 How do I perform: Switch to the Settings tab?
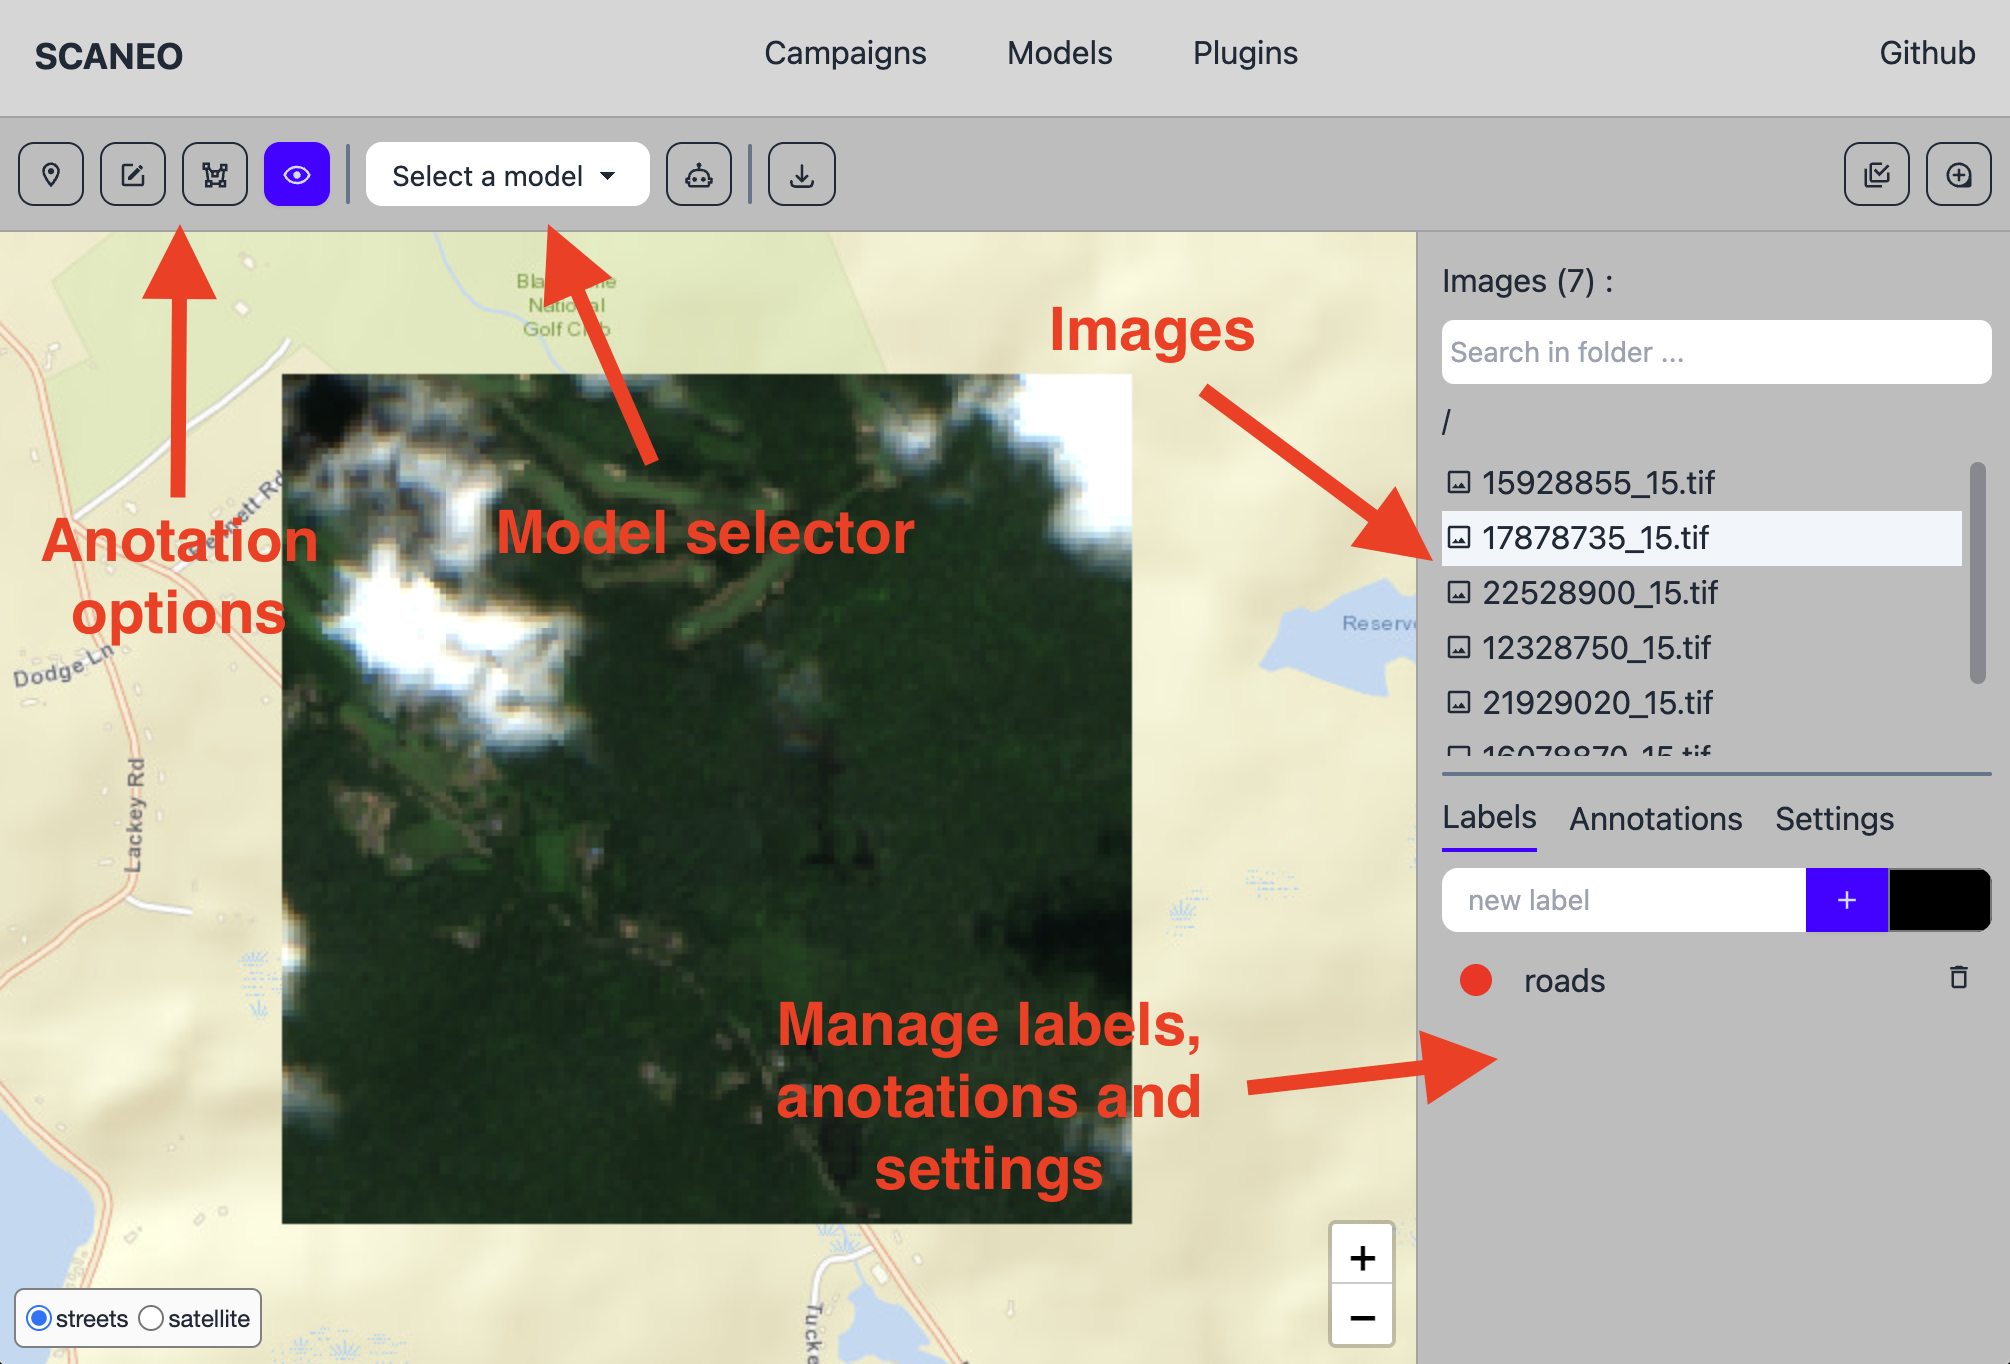(x=1834, y=819)
